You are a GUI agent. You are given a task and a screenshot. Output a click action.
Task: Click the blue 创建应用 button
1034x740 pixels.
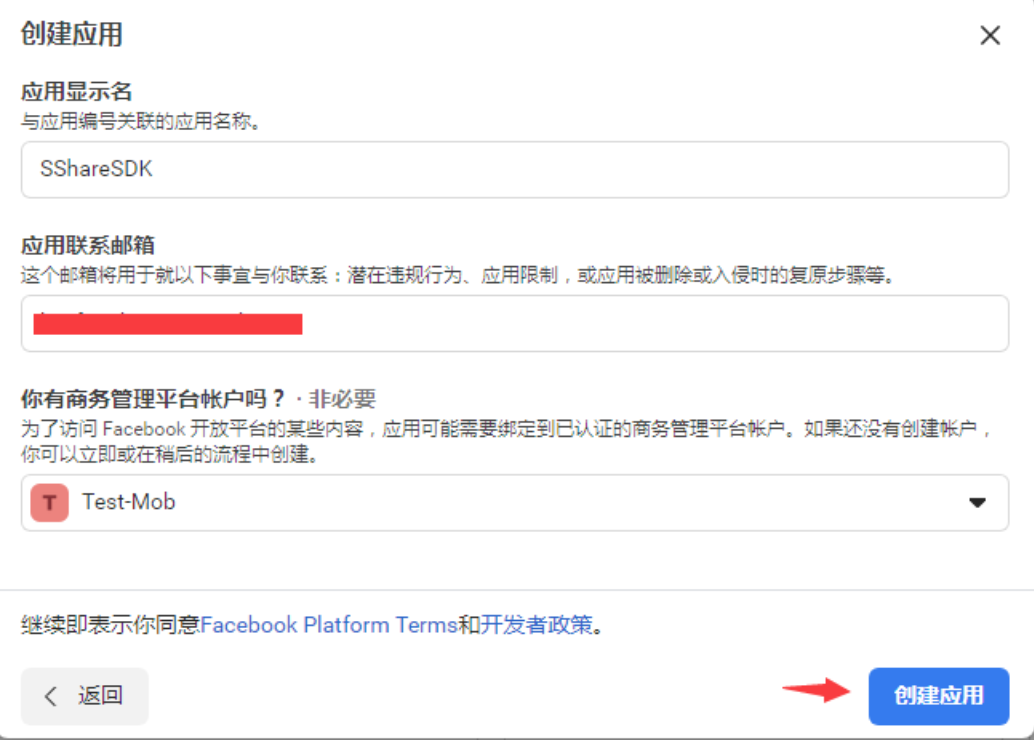(x=938, y=696)
